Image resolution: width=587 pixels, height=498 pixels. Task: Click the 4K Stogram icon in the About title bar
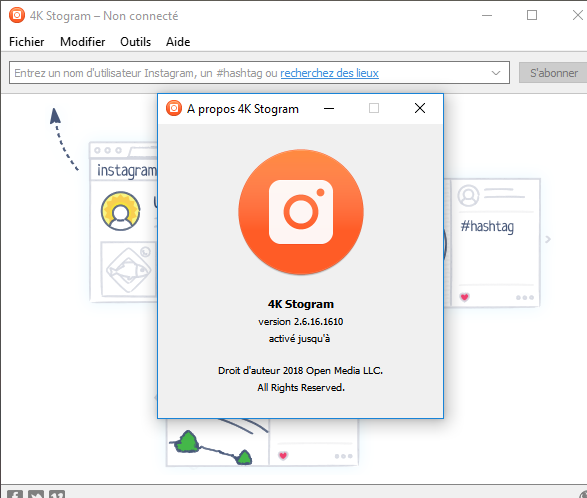pyautogui.click(x=174, y=108)
